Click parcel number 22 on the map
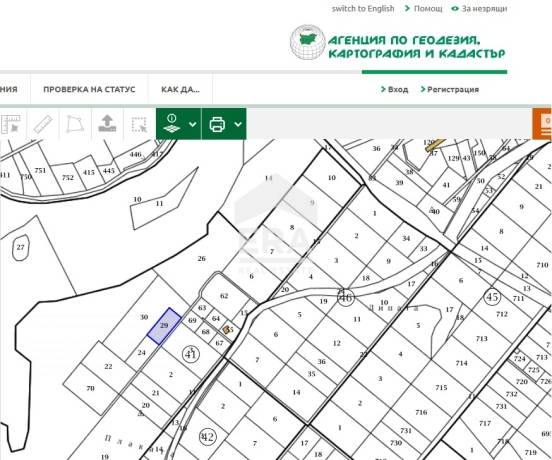 click(x=108, y=366)
